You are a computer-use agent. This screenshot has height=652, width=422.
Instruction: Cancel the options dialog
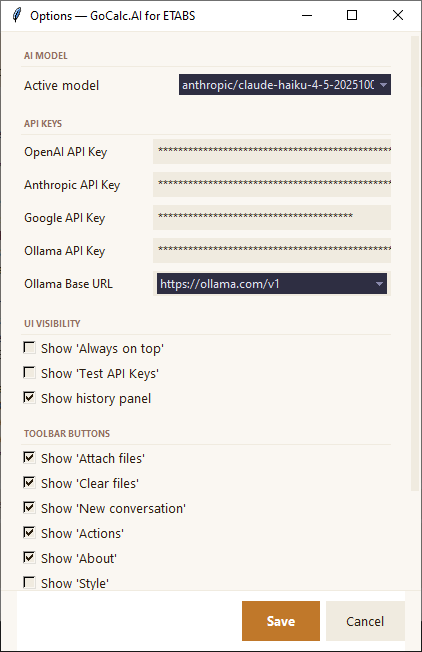(365, 621)
